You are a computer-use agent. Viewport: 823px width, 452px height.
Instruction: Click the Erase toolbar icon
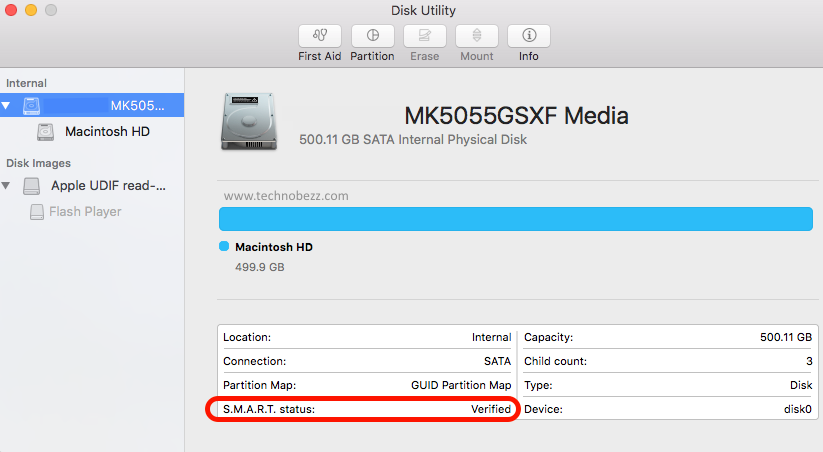(424, 36)
